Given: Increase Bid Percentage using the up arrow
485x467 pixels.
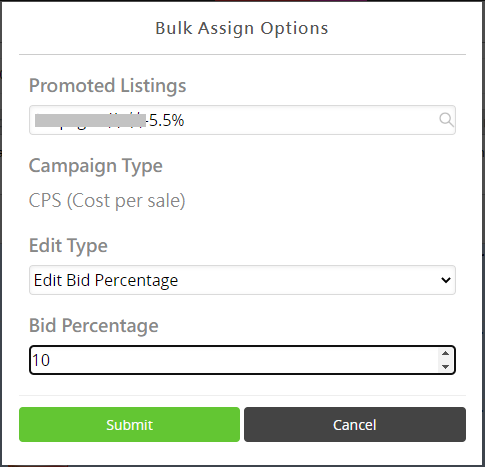Looking at the screenshot, I should (445, 354).
